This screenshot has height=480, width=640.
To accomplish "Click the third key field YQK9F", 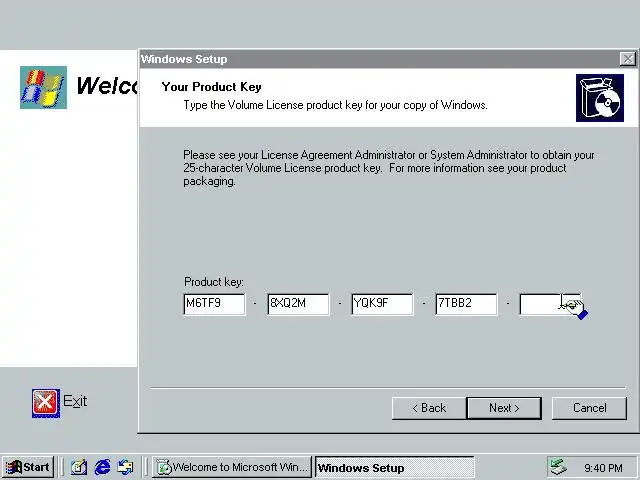I will 382,304.
